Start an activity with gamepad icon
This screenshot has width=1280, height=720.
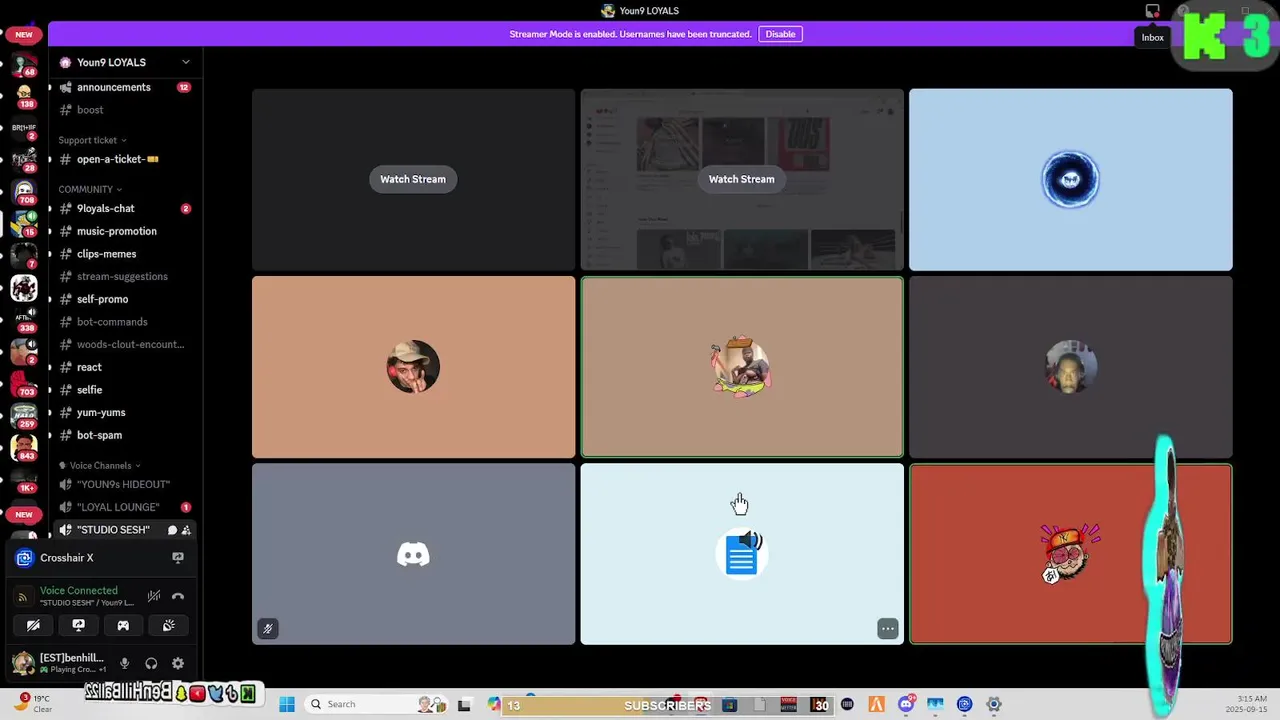coord(123,625)
